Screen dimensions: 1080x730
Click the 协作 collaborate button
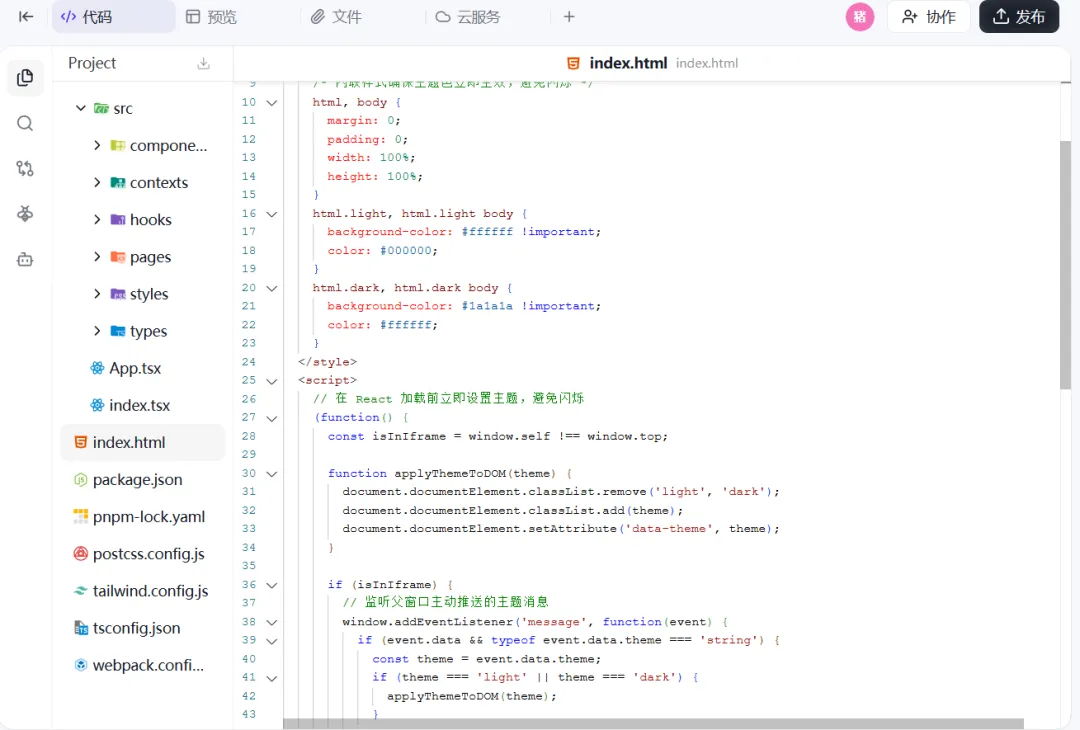pos(928,17)
